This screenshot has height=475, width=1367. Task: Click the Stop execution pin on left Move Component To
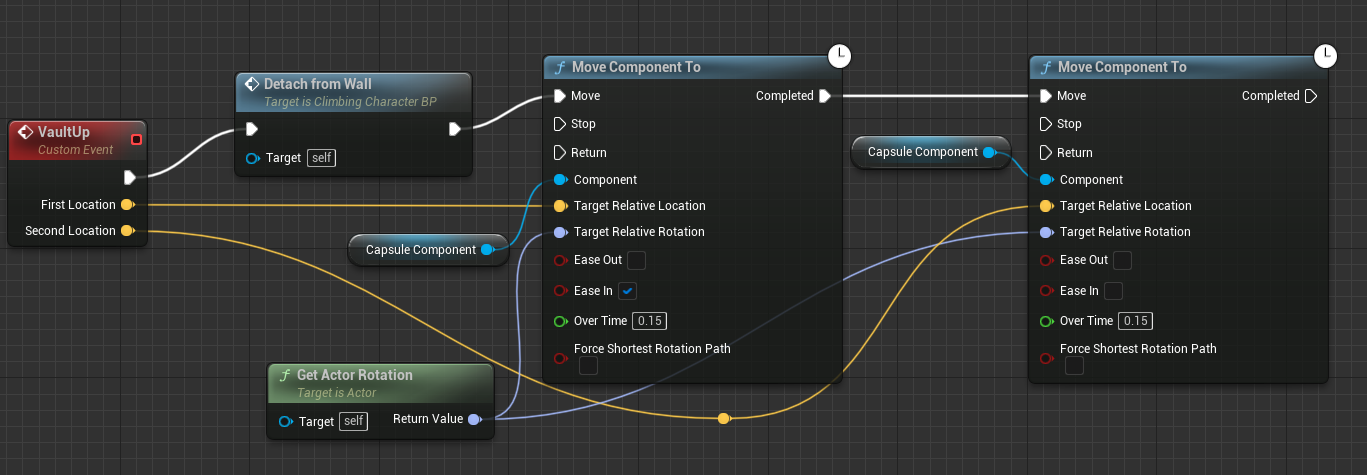coord(560,124)
